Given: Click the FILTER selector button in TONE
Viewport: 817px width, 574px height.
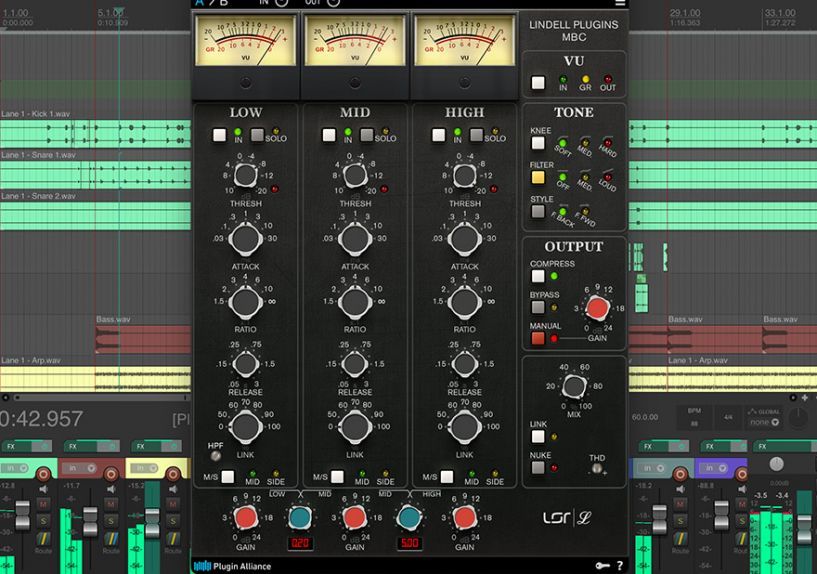Looking at the screenshot, I should click(538, 177).
